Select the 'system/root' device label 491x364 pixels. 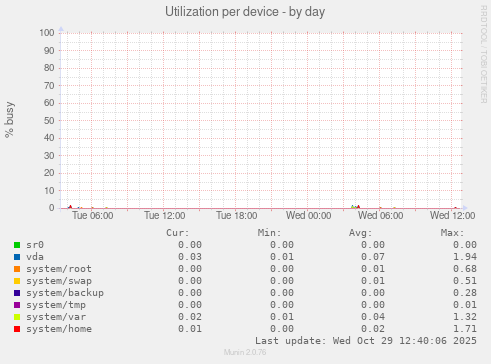(59, 269)
